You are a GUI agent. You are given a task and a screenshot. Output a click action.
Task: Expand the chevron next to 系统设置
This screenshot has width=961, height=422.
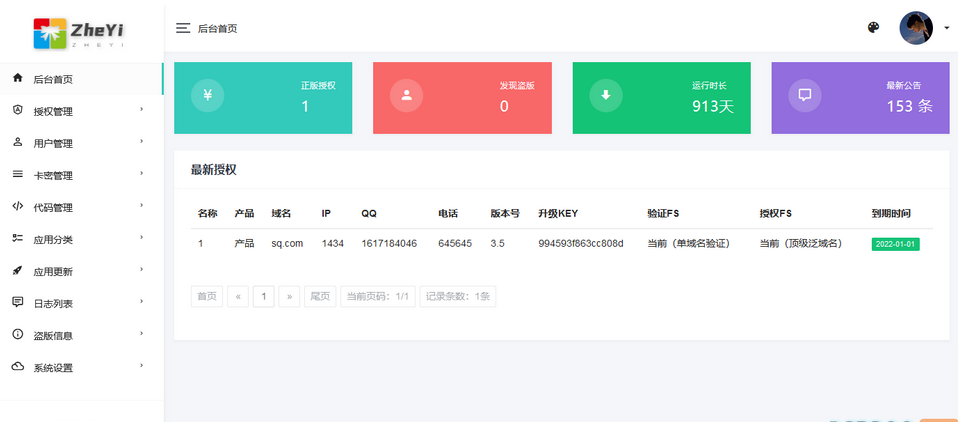pyautogui.click(x=142, y=366)
